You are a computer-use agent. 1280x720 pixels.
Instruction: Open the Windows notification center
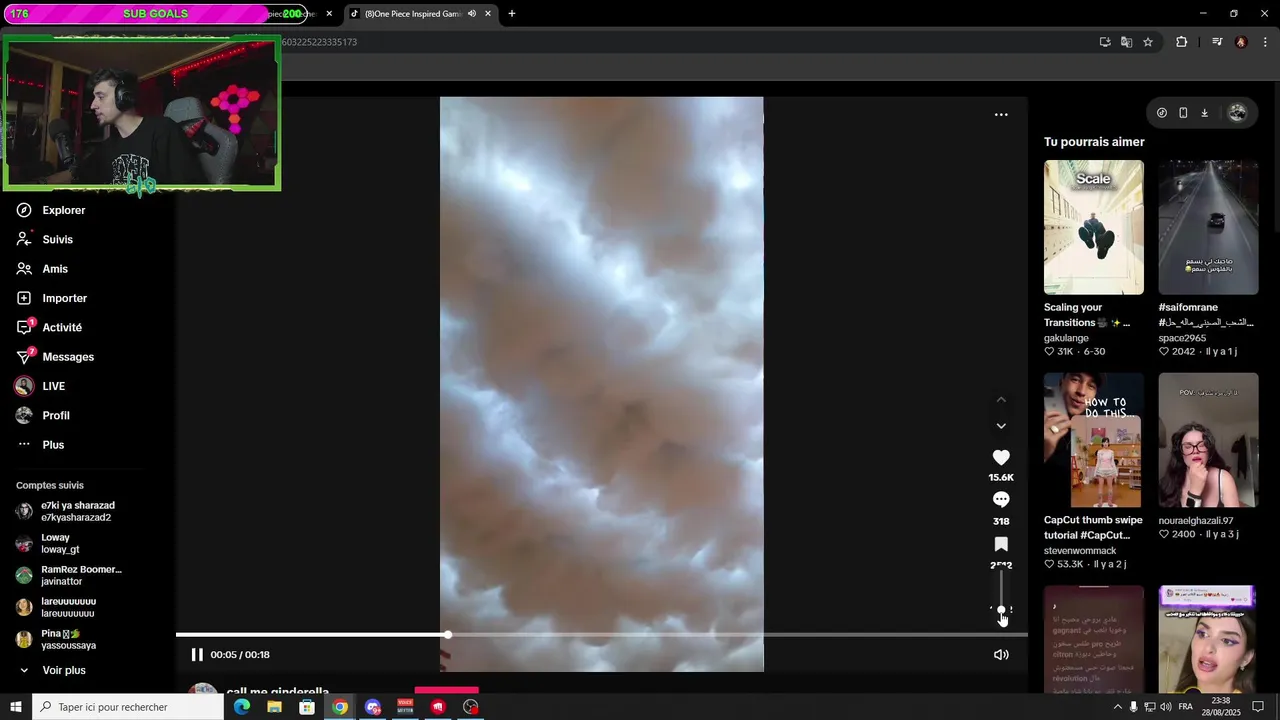1258,707
